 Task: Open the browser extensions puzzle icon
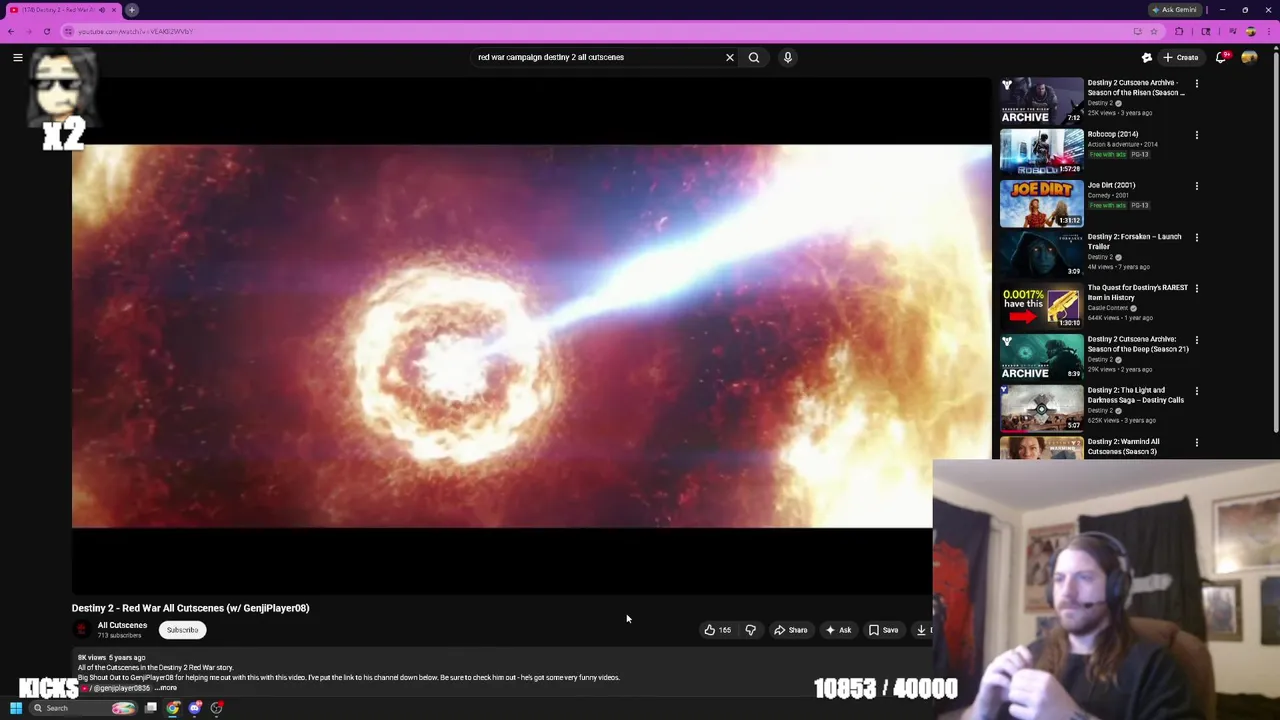(1179, 31)
